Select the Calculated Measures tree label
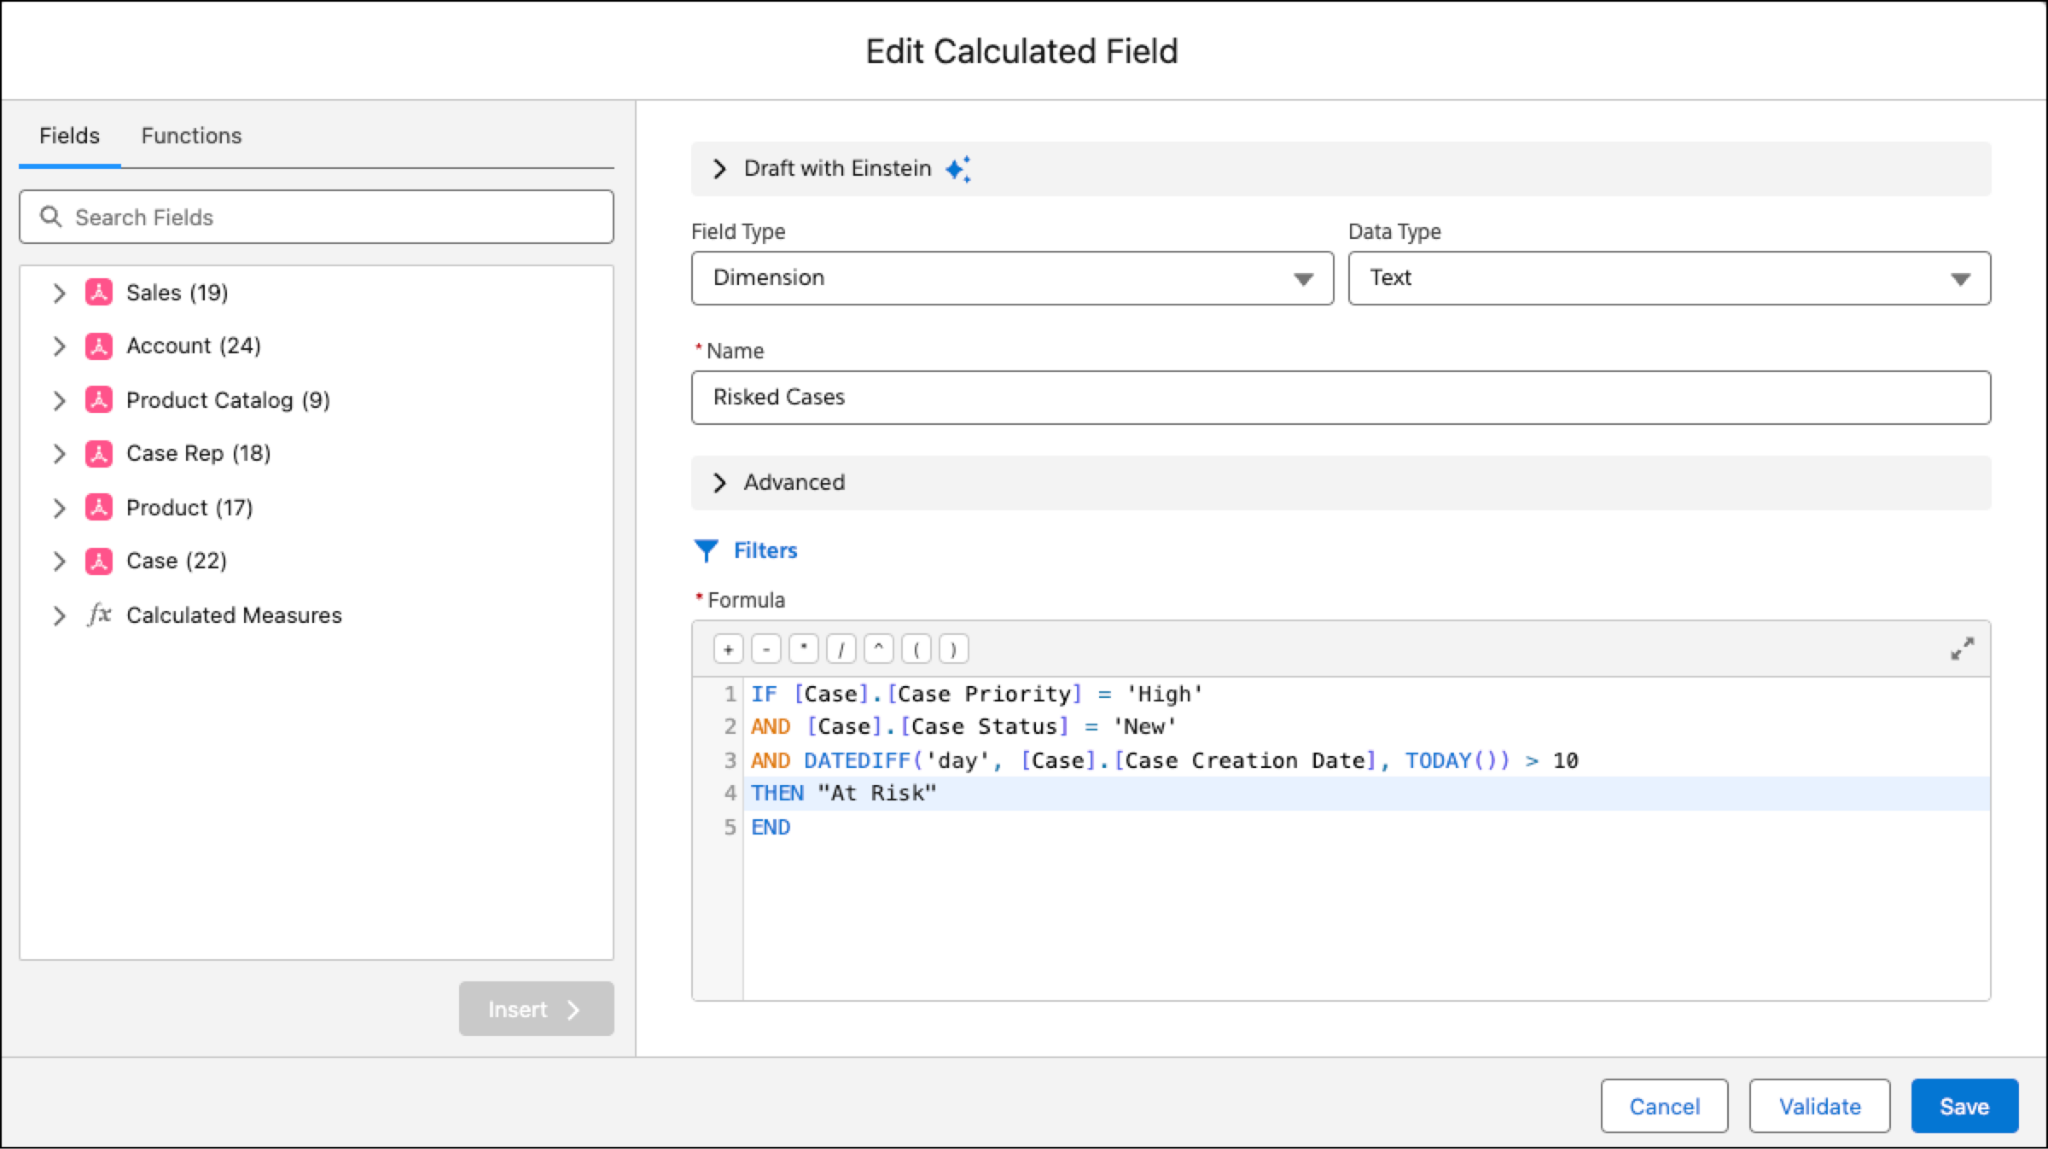2048x1149 pixels. [x=234, y=615]
